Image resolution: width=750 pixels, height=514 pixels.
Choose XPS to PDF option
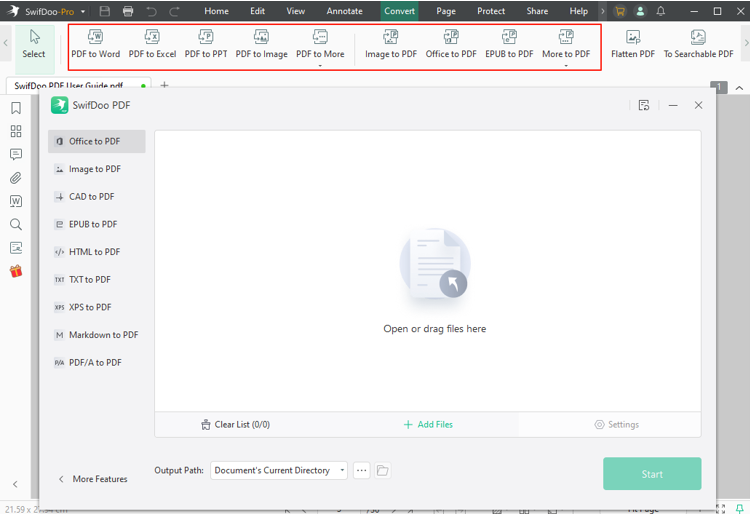[x=97, y=307]
